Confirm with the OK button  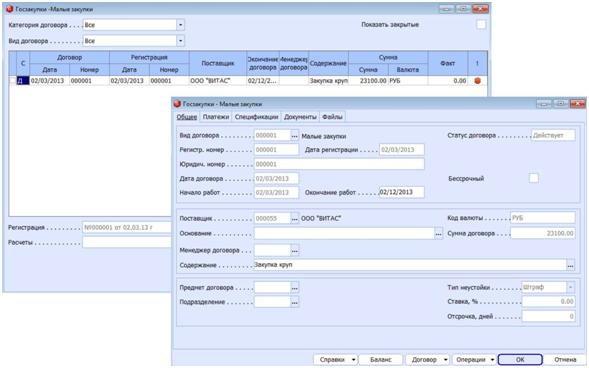[520, 360]
